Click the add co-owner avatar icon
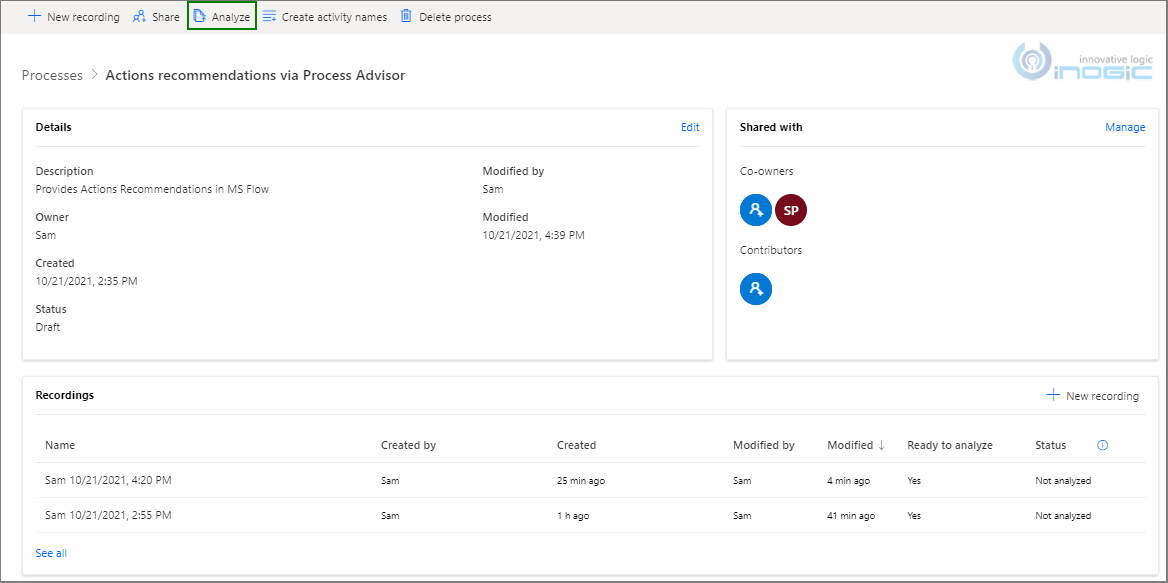 756,210
